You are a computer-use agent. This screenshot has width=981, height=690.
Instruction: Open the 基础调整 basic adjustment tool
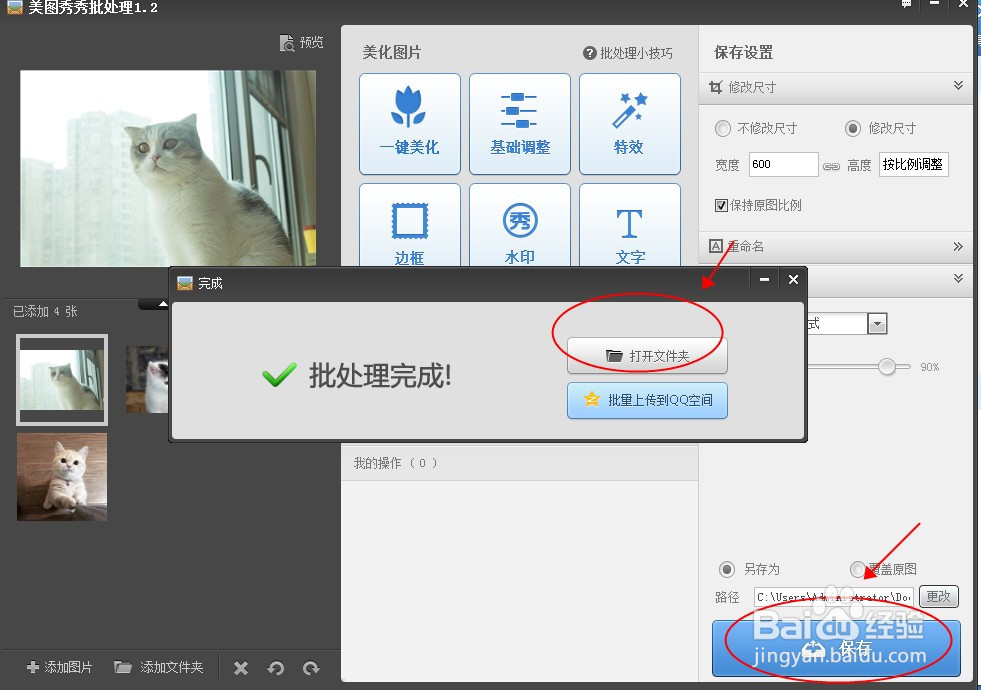(519, 123)
